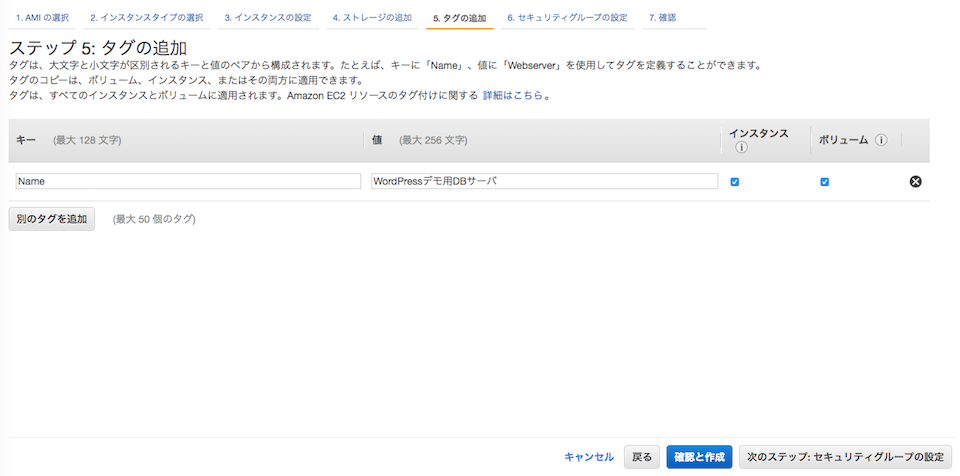Screen dimensions: 960x476
Task: Focus the key field containing Name
Action: click(x=188, y=181)
